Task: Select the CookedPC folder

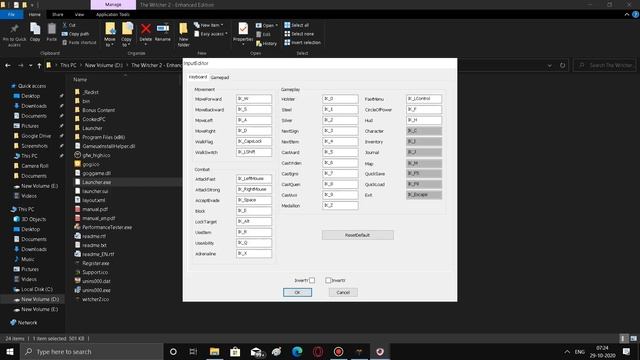Action: [94, 119]
